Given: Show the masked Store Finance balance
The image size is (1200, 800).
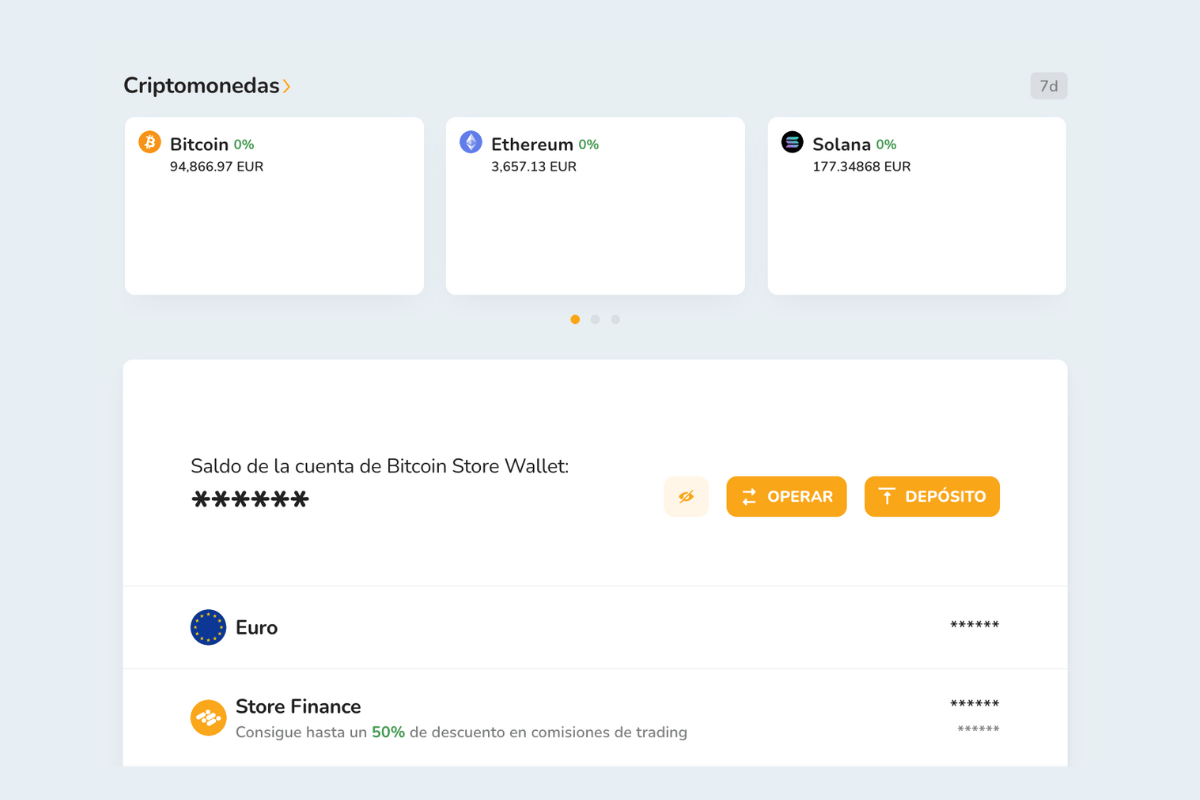Looking at the screenshot, I should [x=974, y=705].
